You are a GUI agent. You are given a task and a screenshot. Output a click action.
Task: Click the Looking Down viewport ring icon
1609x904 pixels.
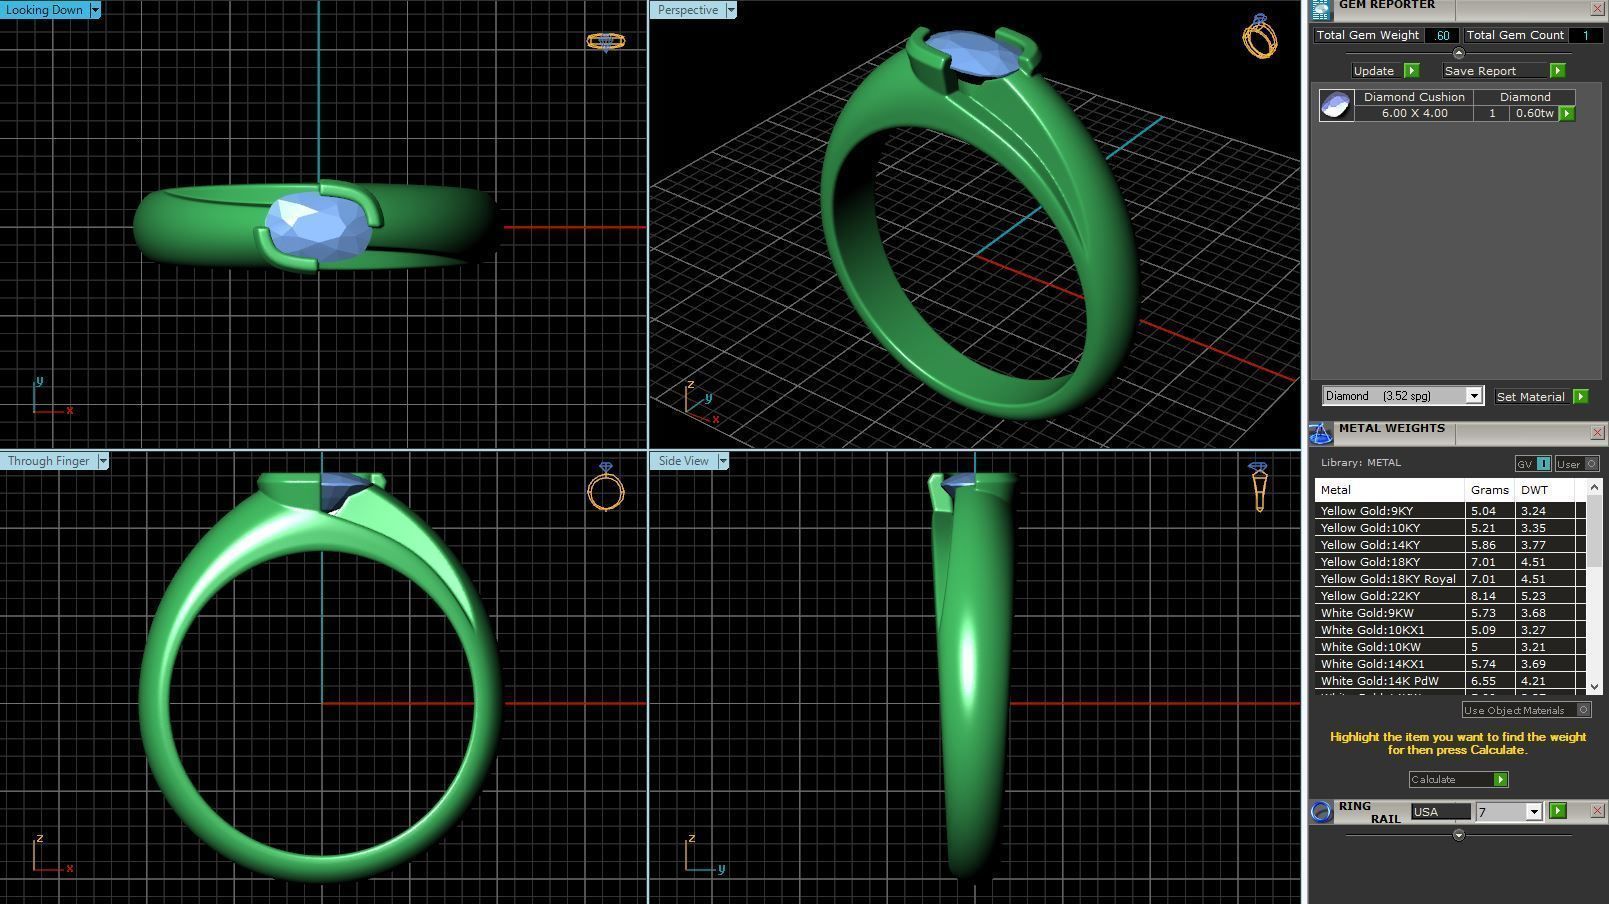(605, 41)
